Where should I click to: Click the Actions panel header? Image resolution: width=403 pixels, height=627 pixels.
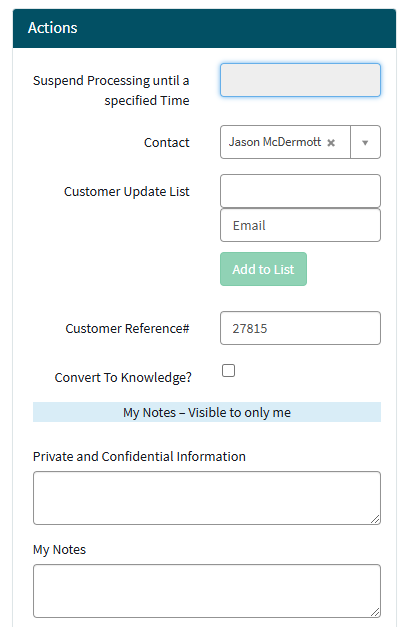click(x=204, y=28)
